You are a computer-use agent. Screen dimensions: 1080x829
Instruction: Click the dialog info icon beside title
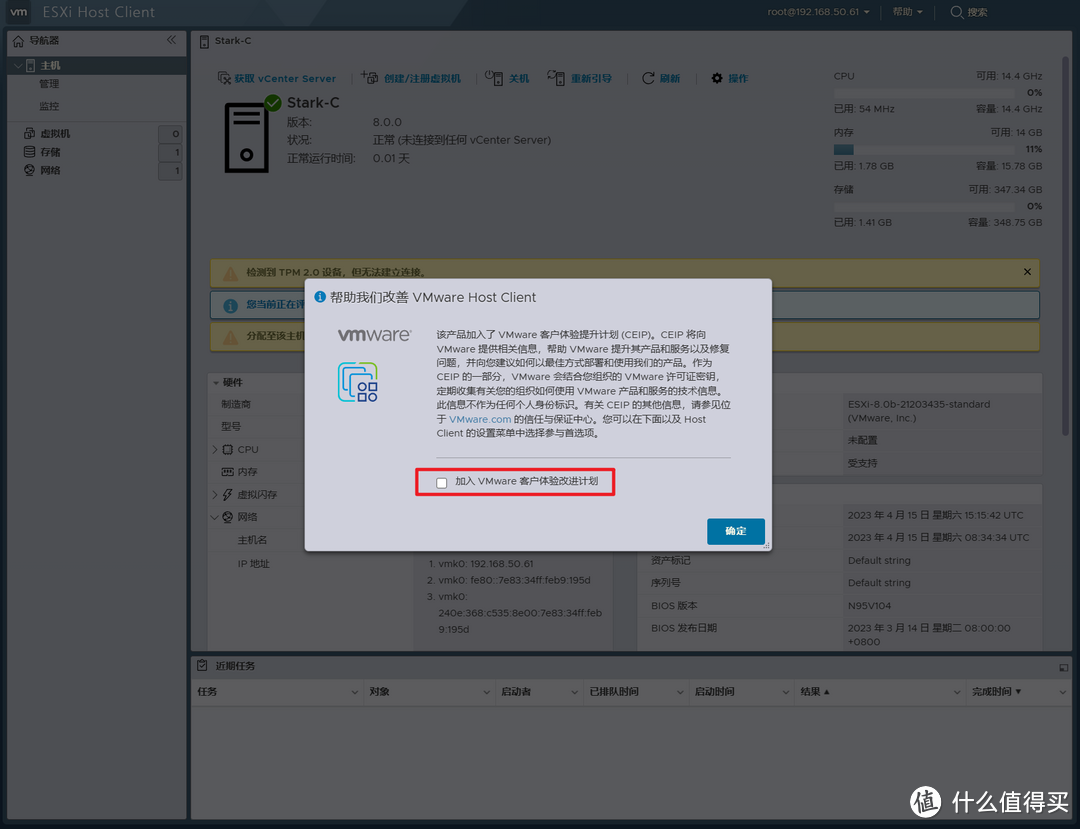320,297
